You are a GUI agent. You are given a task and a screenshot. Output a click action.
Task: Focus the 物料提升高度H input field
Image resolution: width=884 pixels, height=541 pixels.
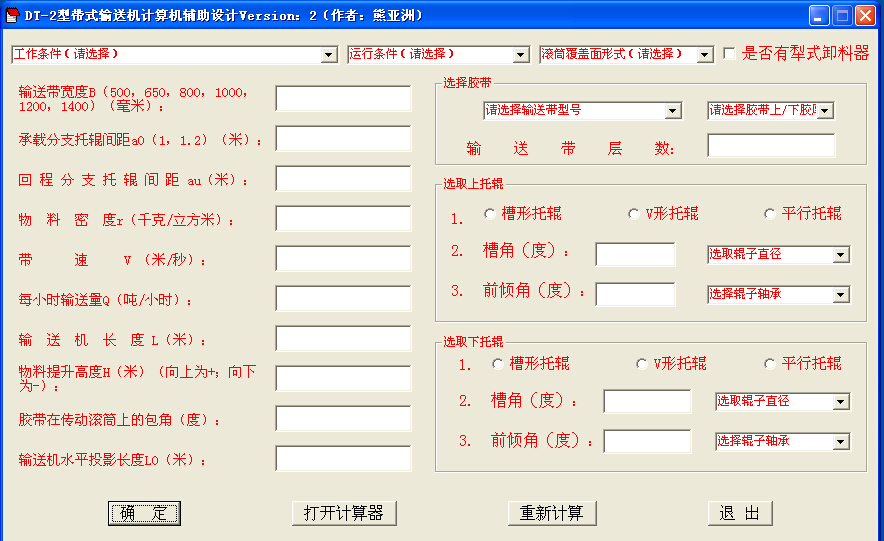[x=343, y=379]
